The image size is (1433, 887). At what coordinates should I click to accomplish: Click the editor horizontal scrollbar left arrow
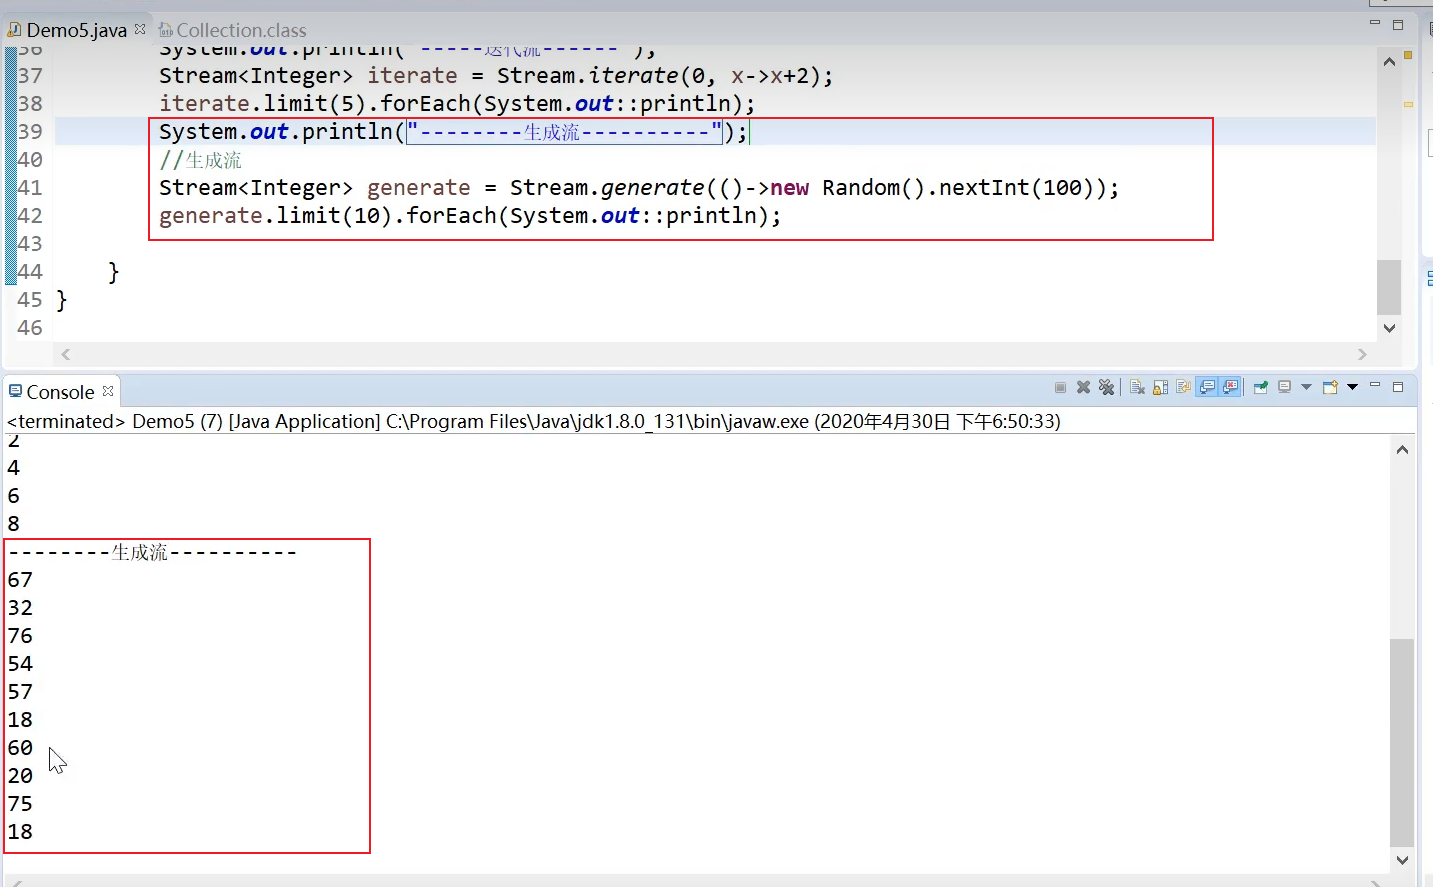tap(66, 354)
